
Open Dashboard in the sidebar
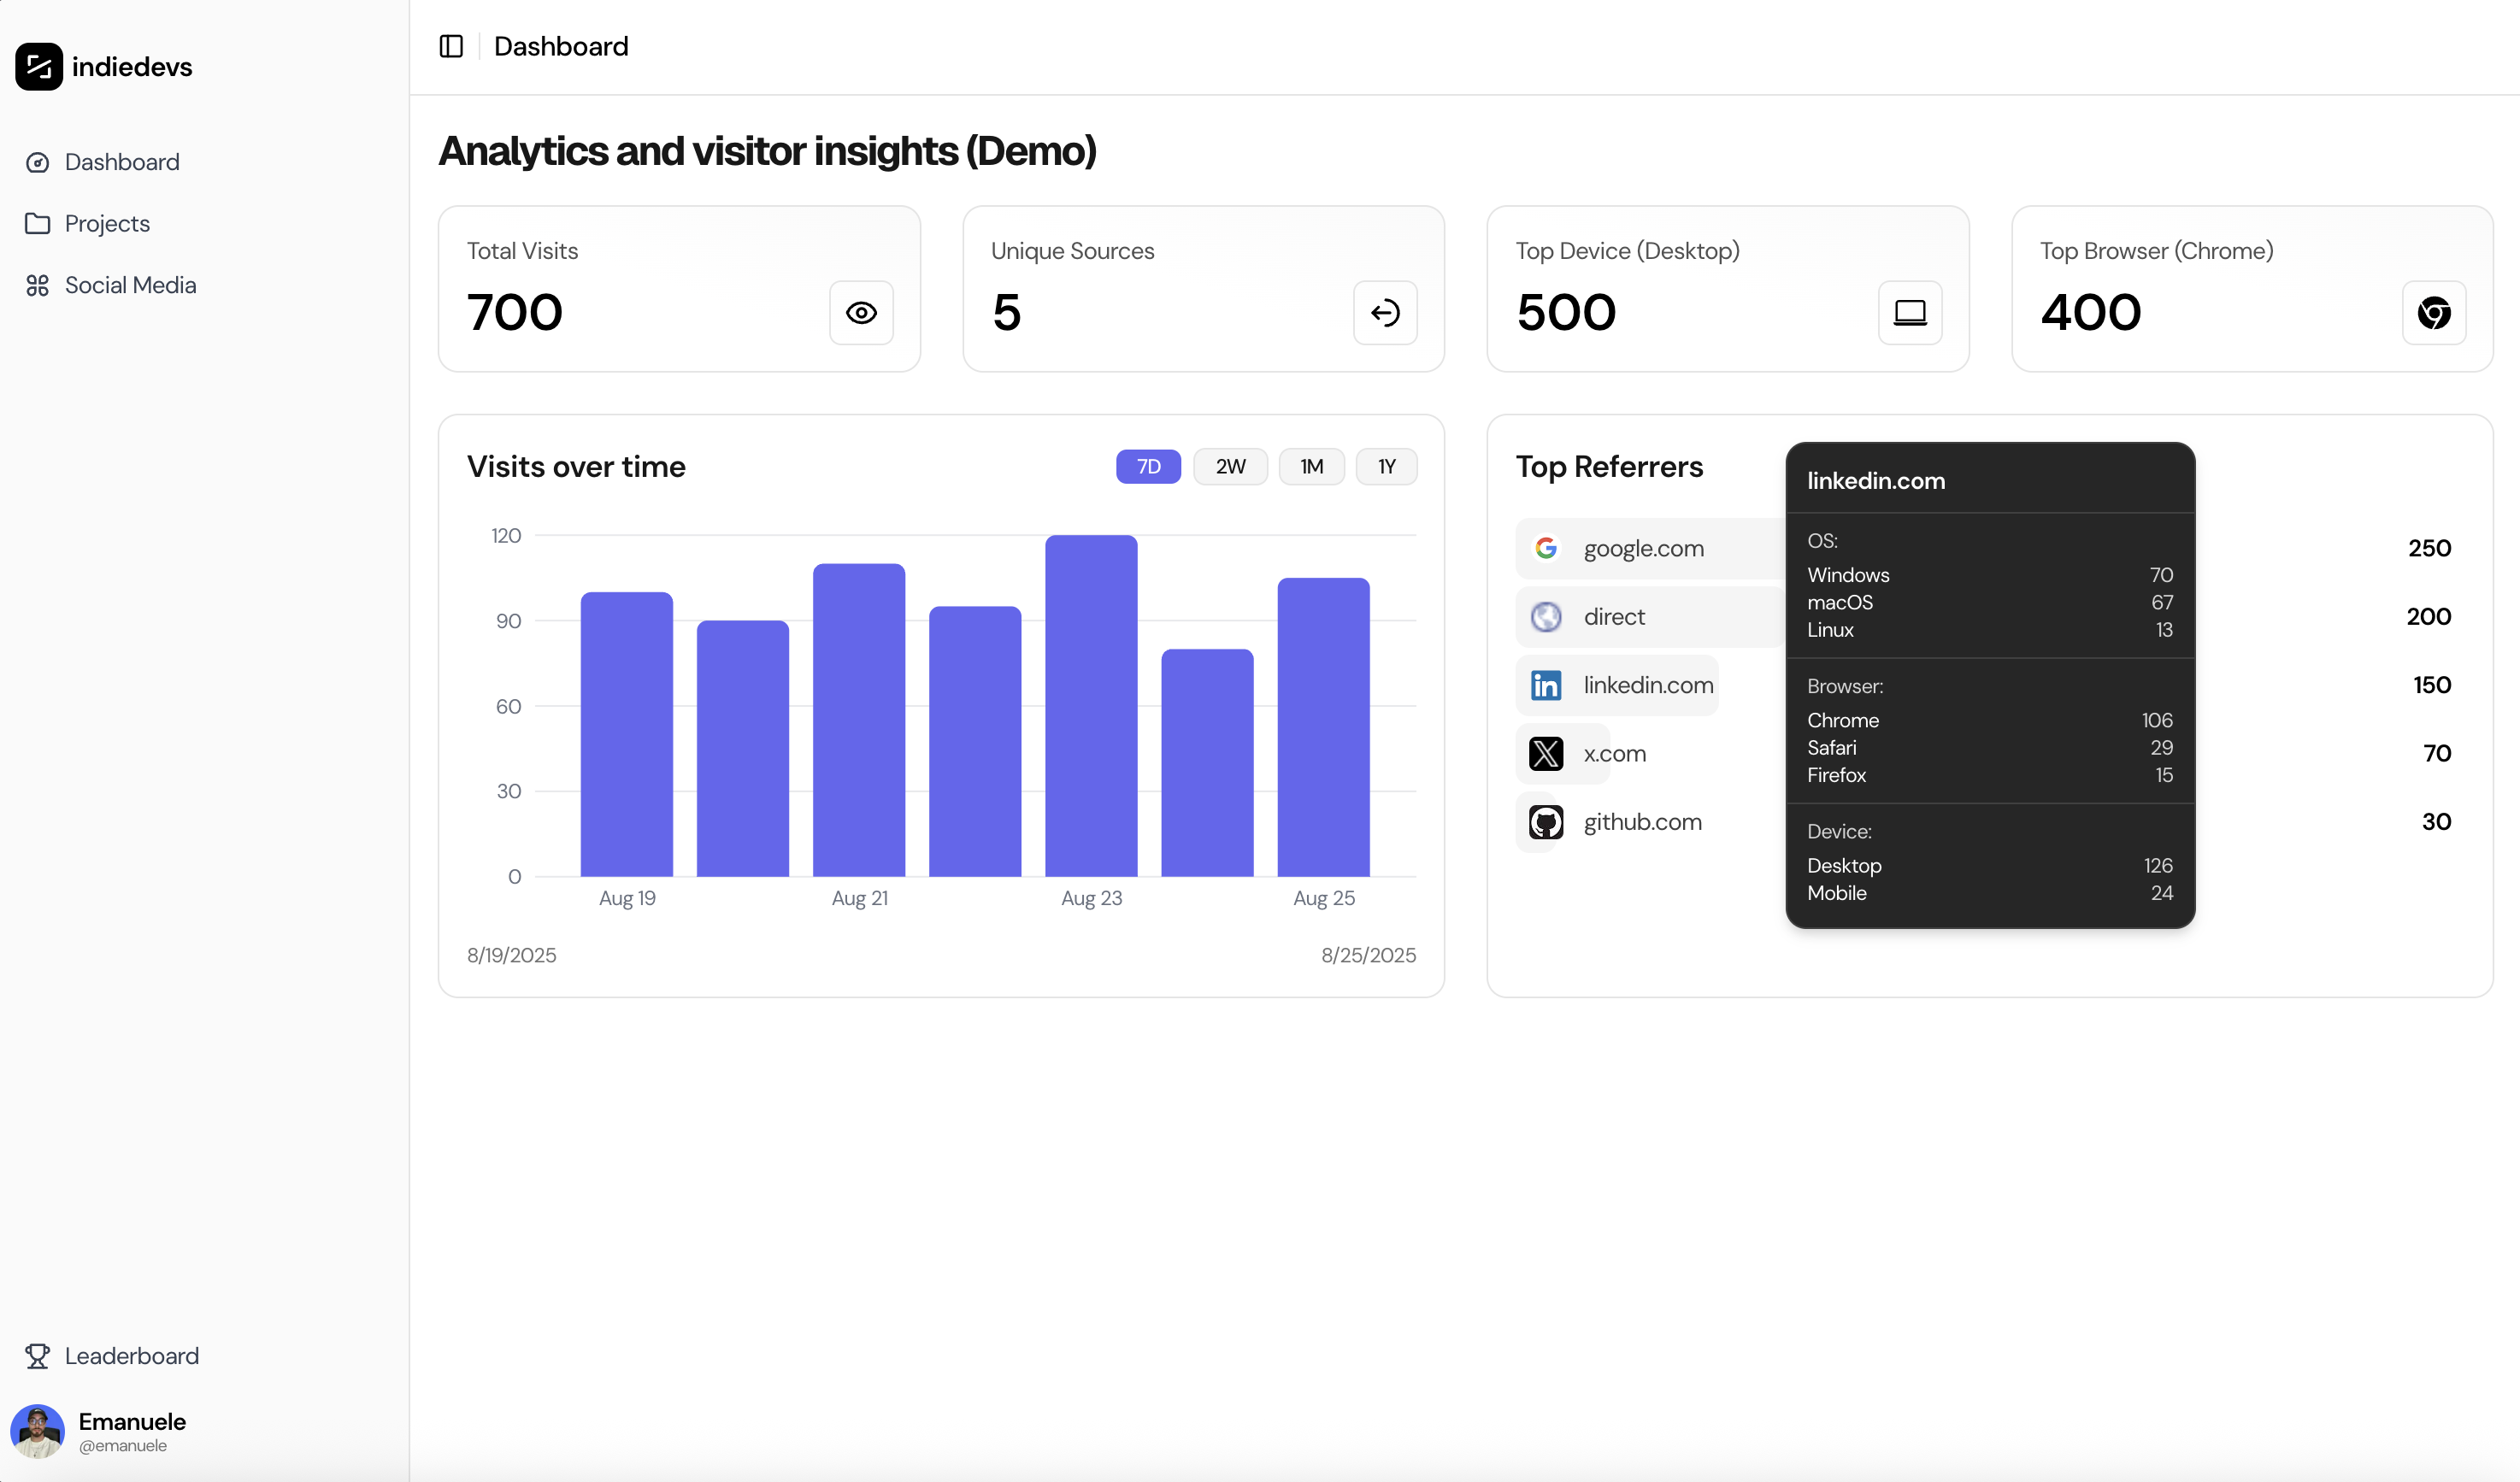tap(122, 162)
